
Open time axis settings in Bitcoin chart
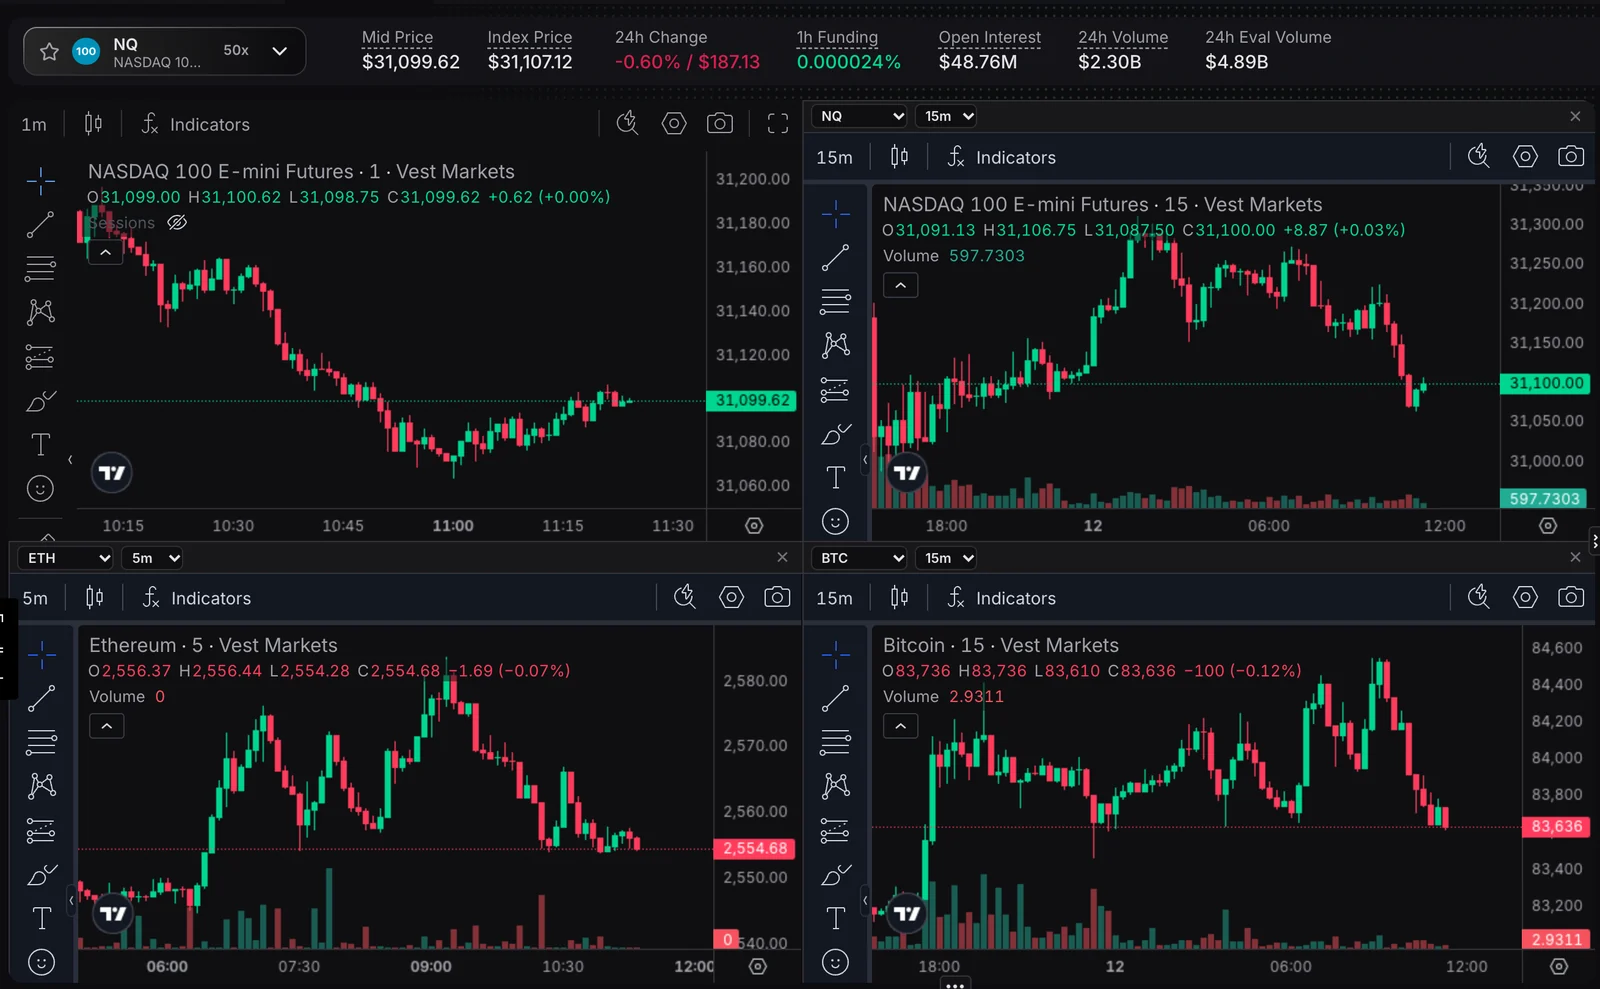[x=1559, y=966]
